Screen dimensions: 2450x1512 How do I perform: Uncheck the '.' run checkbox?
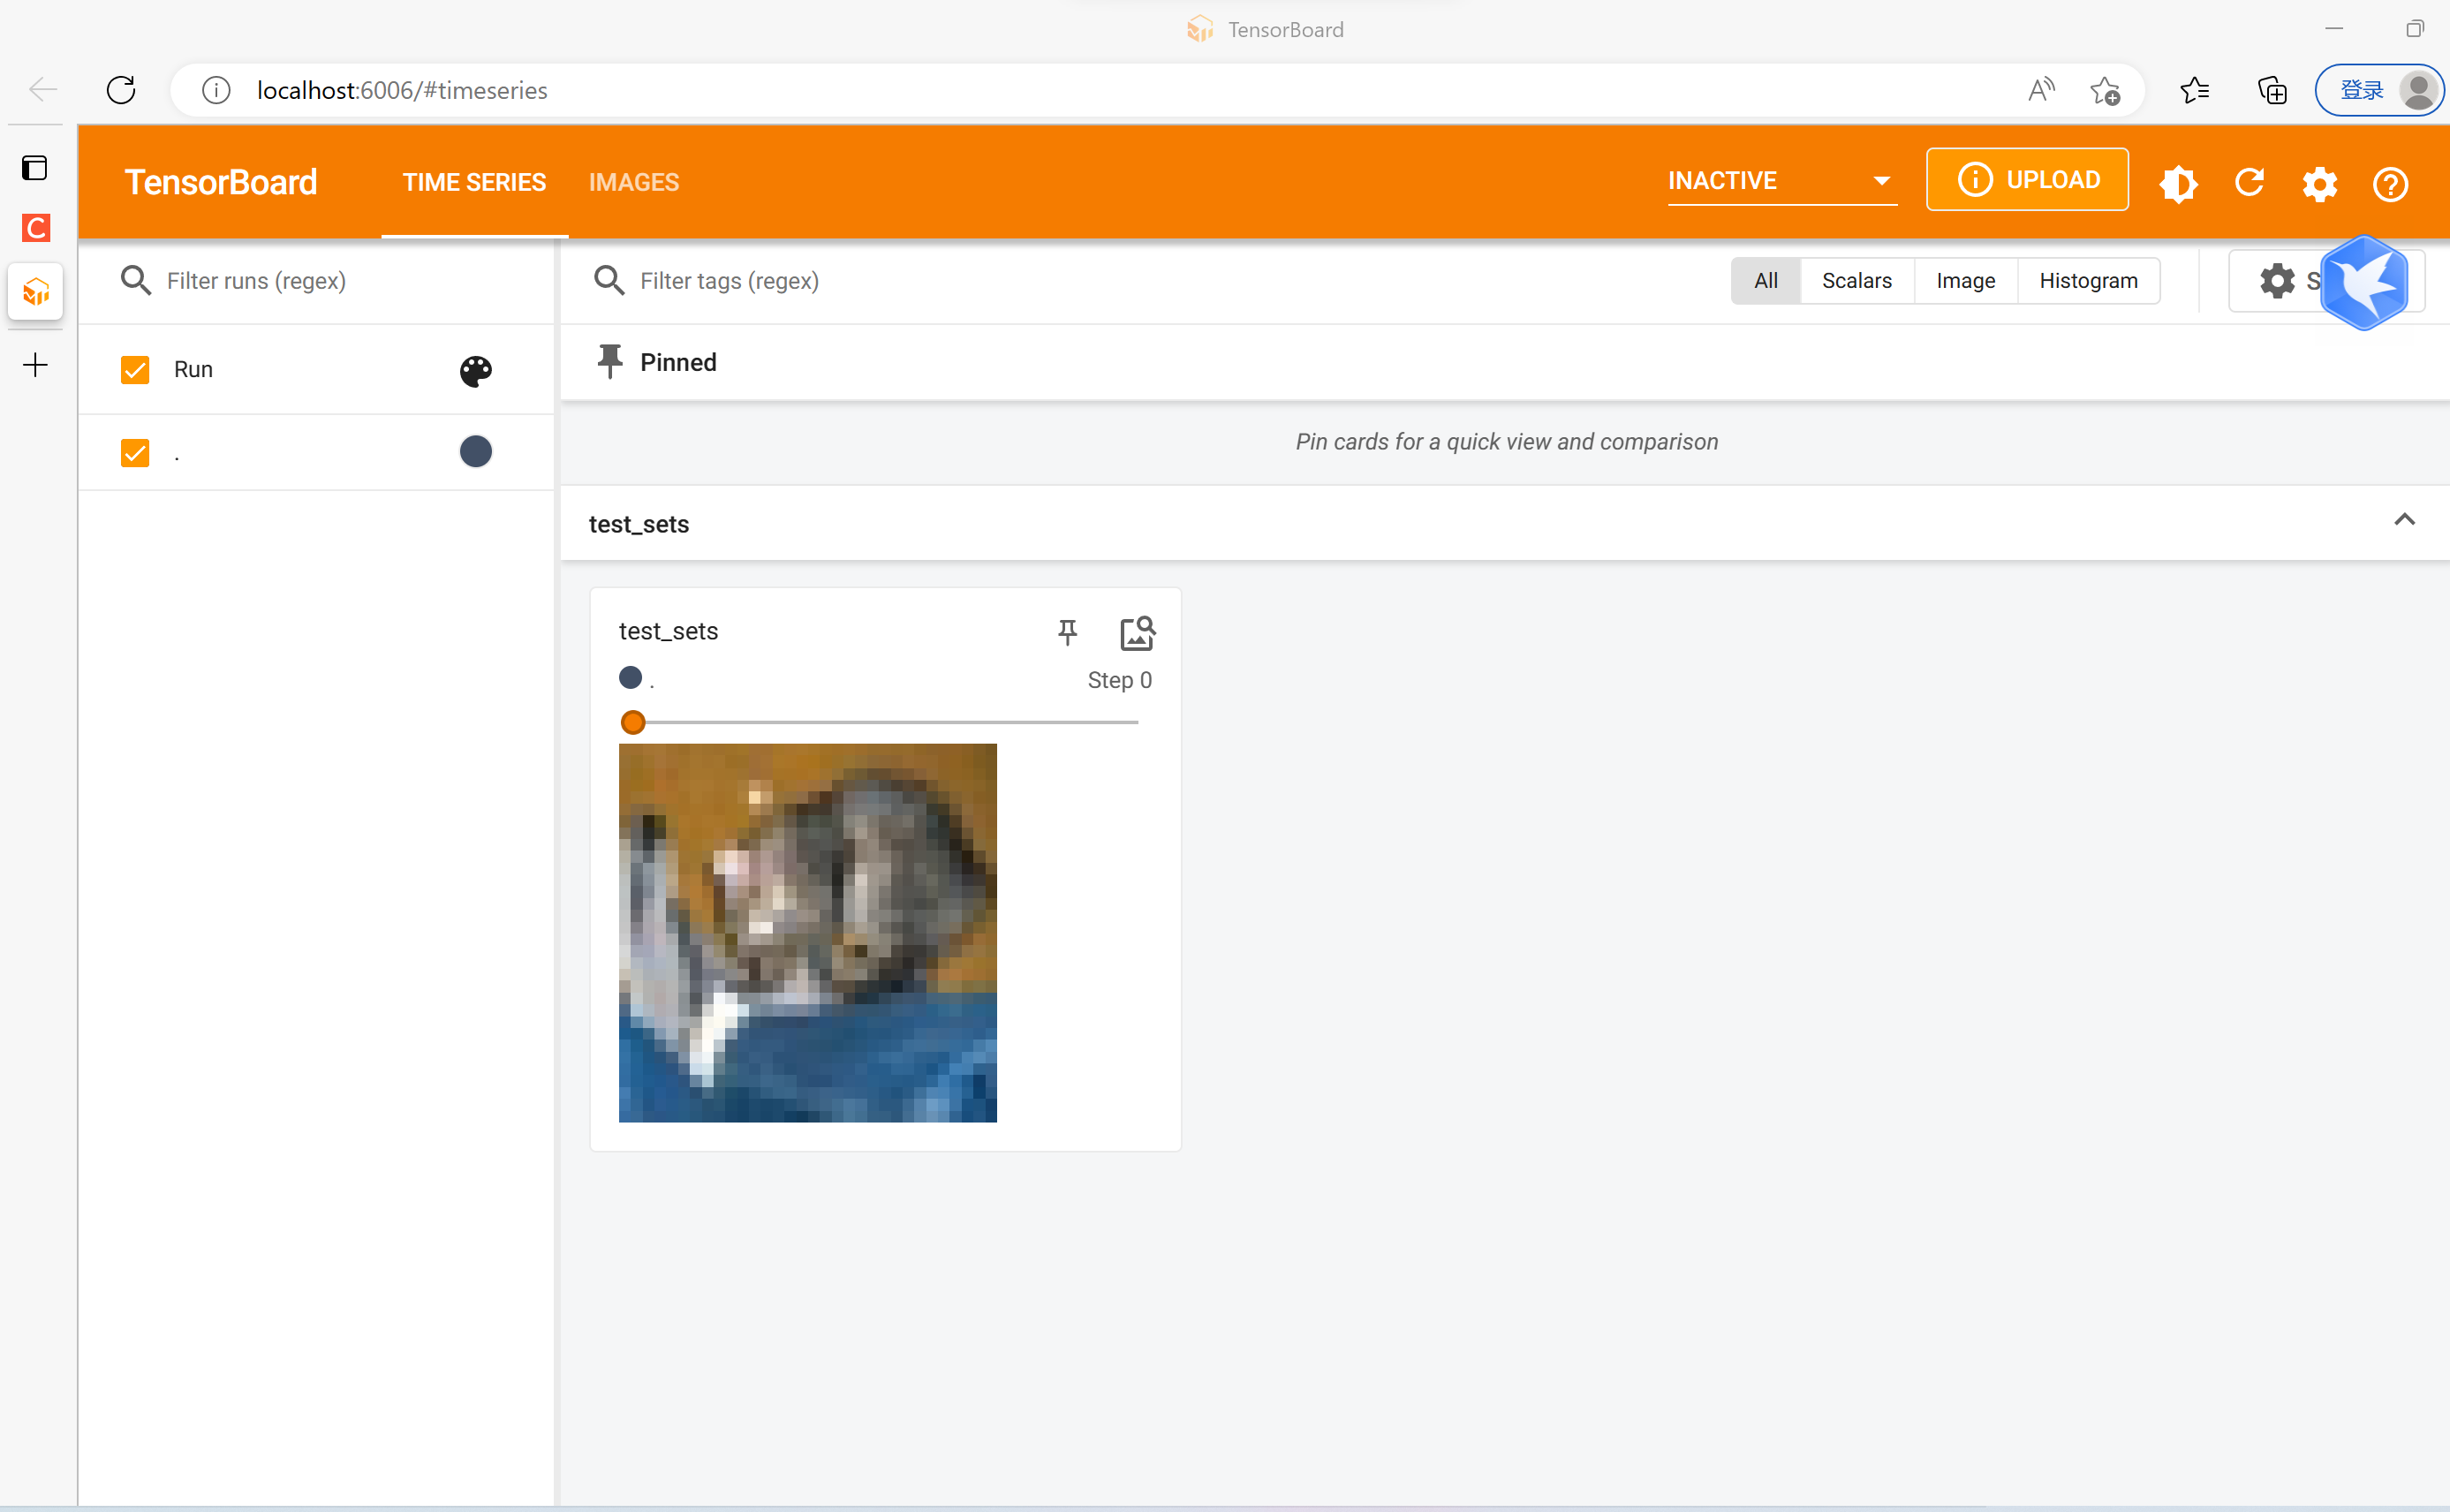(135, 453)
